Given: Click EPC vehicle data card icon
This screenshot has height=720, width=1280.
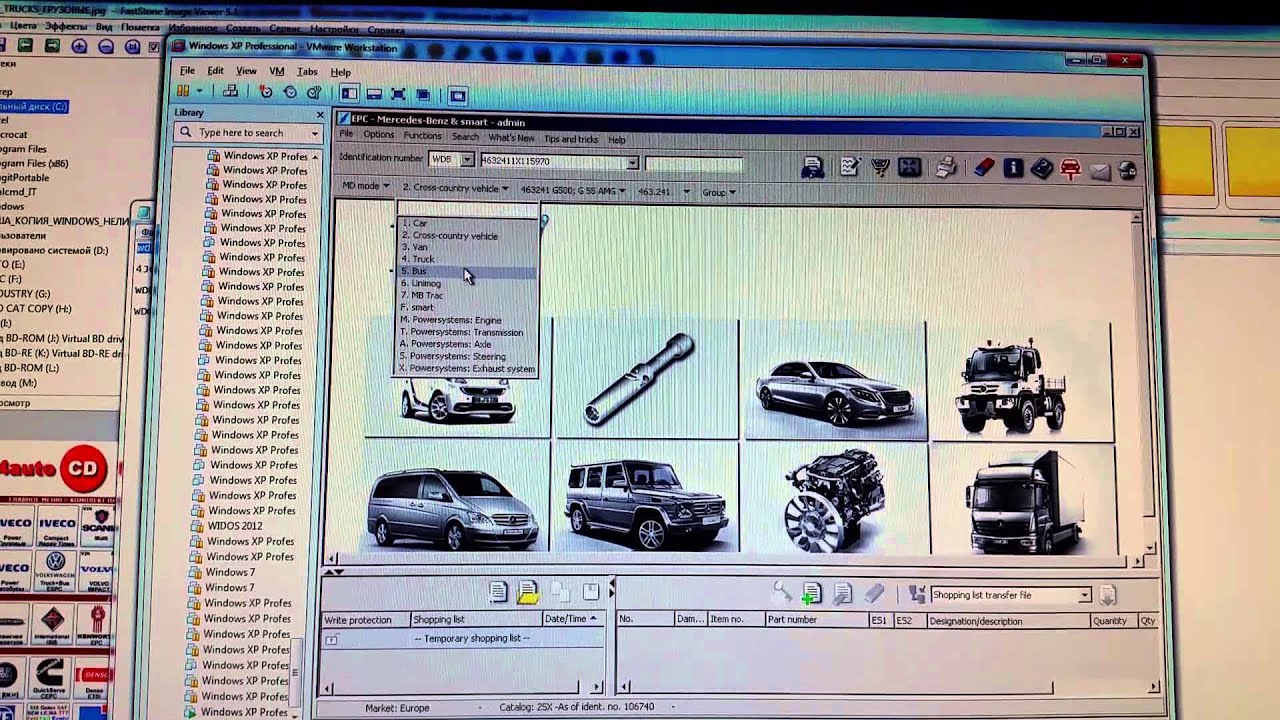Looking at the screenshot, I should pos(812,167).
